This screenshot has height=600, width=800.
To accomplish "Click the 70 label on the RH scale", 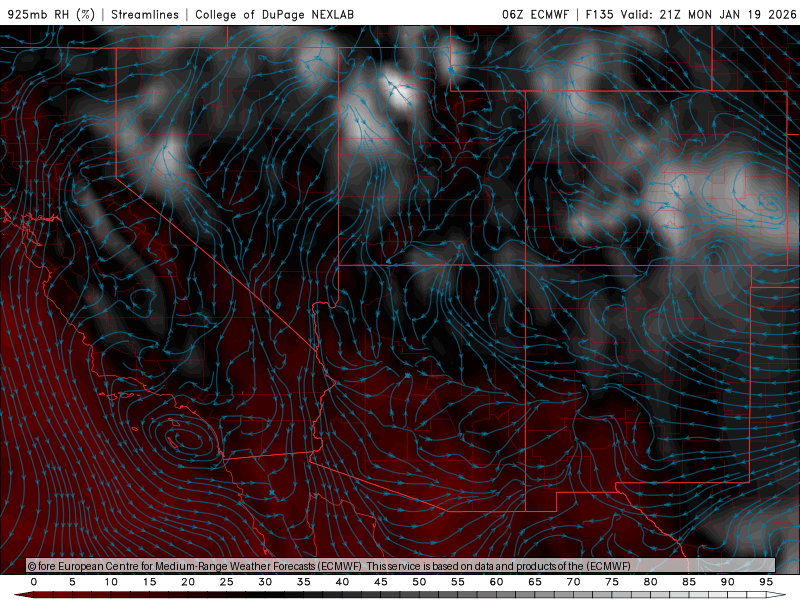I will [573, 582].
